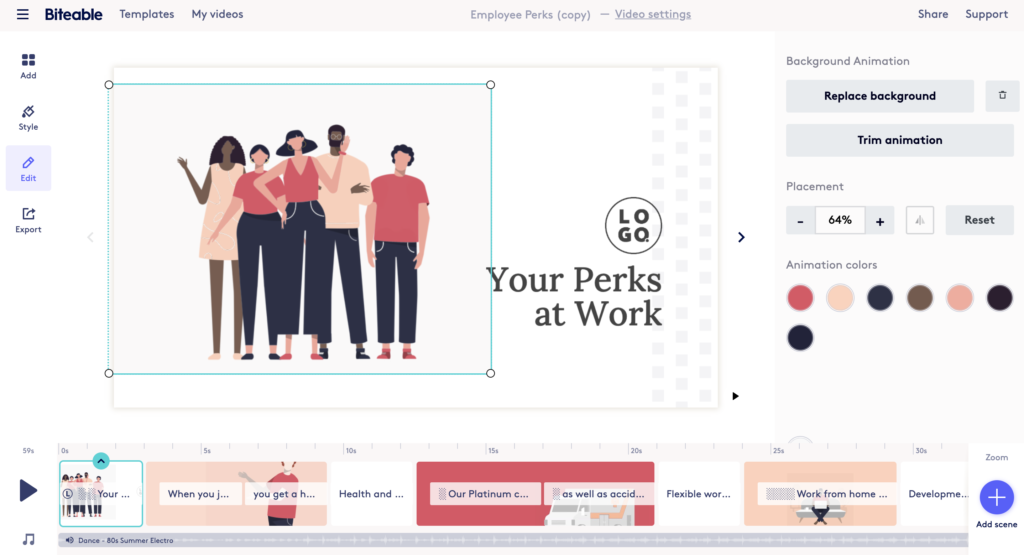
Task: Click the 64% placement value field
Action: [x=840, y=220]
